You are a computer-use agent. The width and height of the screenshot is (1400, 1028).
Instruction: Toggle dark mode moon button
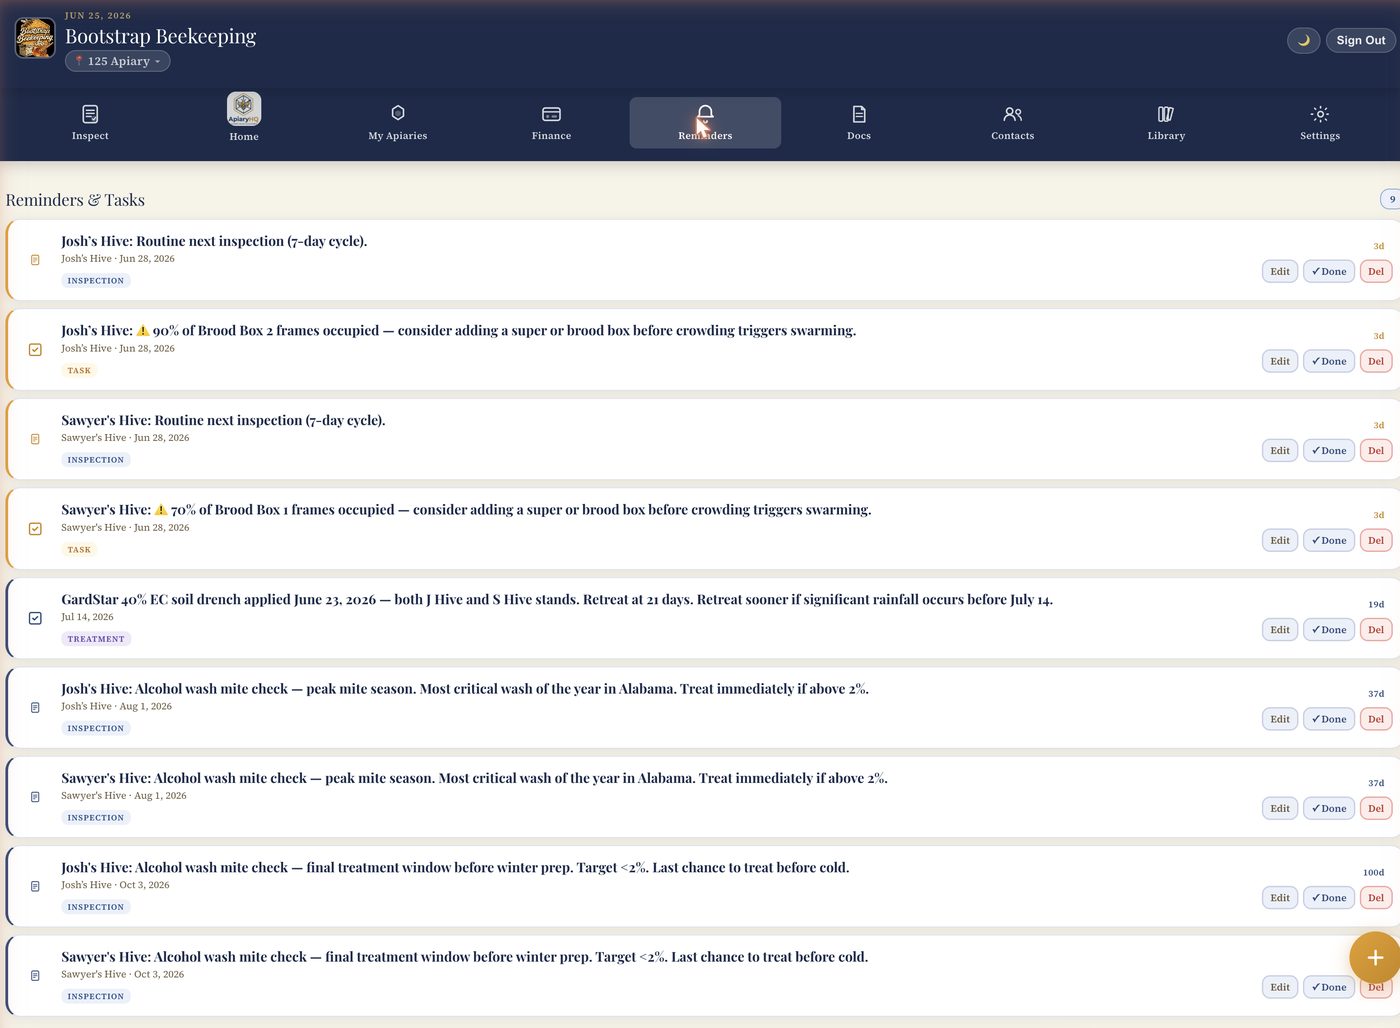tap(1303, 40)
